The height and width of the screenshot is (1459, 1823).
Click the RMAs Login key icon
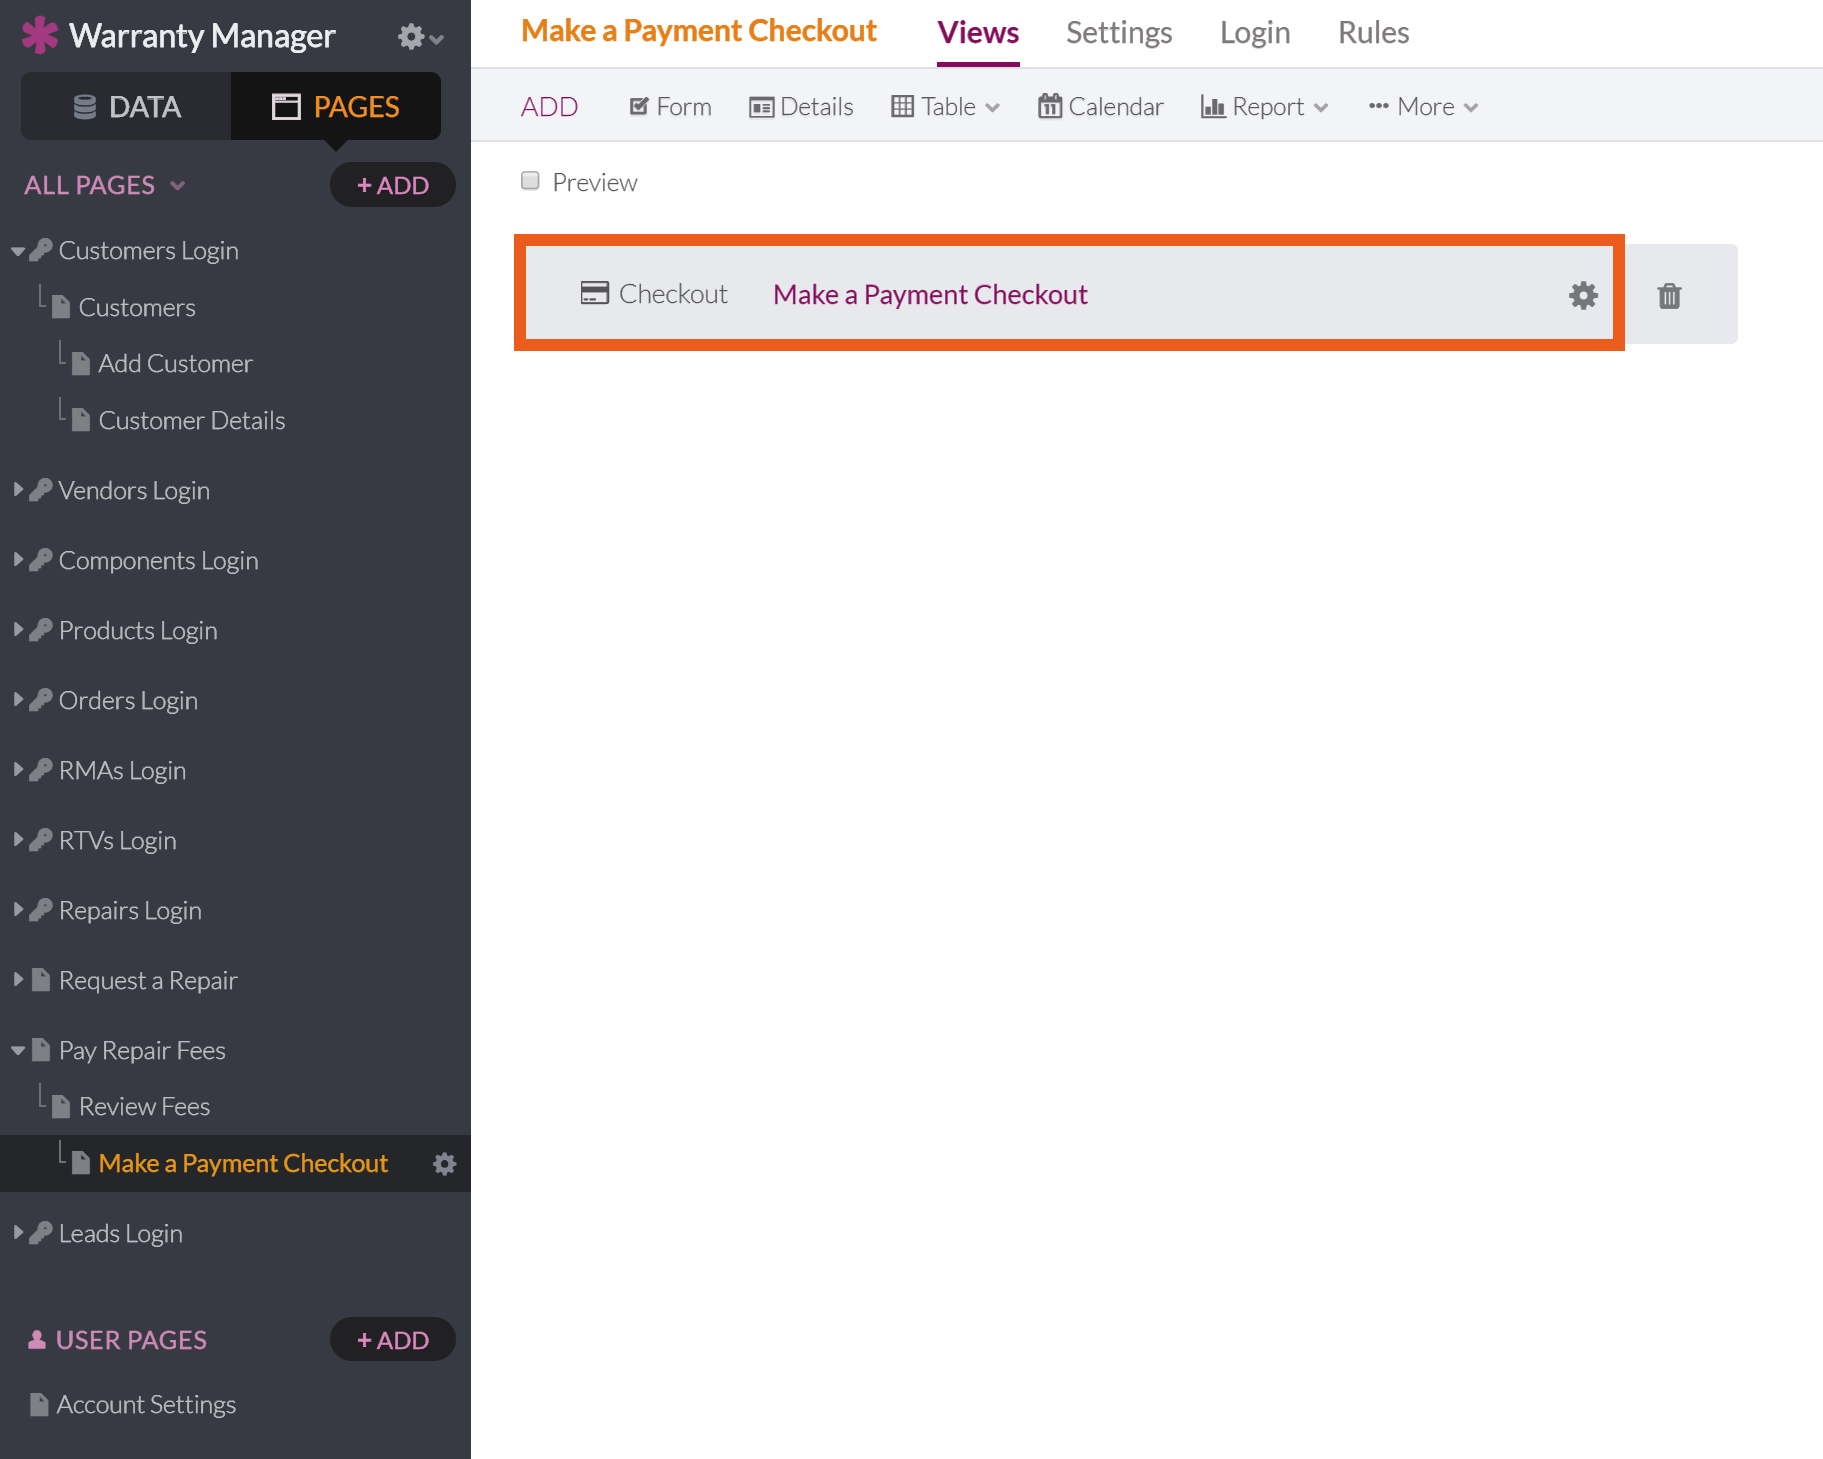click(41, 770)
